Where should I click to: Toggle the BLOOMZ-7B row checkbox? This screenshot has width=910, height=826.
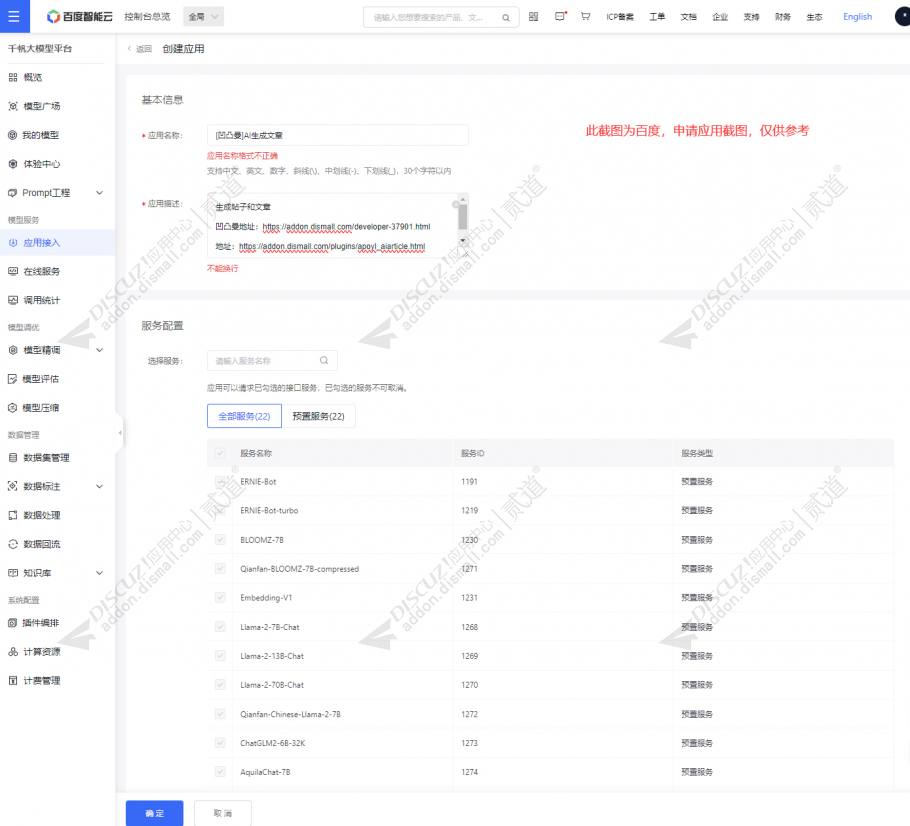click(x=220, y=540)
